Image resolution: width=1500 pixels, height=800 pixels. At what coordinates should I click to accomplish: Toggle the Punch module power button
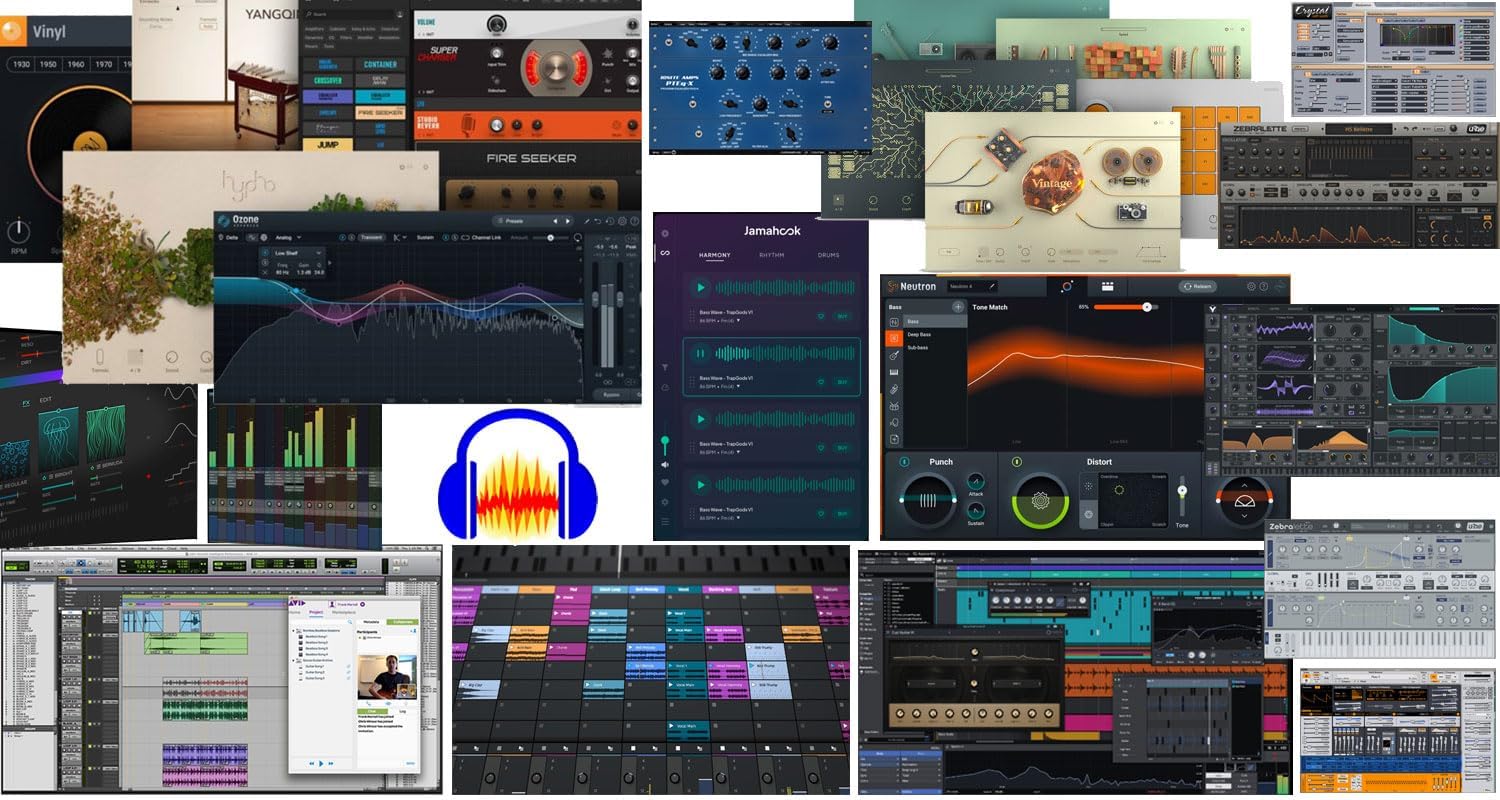[x=904, y=462]
